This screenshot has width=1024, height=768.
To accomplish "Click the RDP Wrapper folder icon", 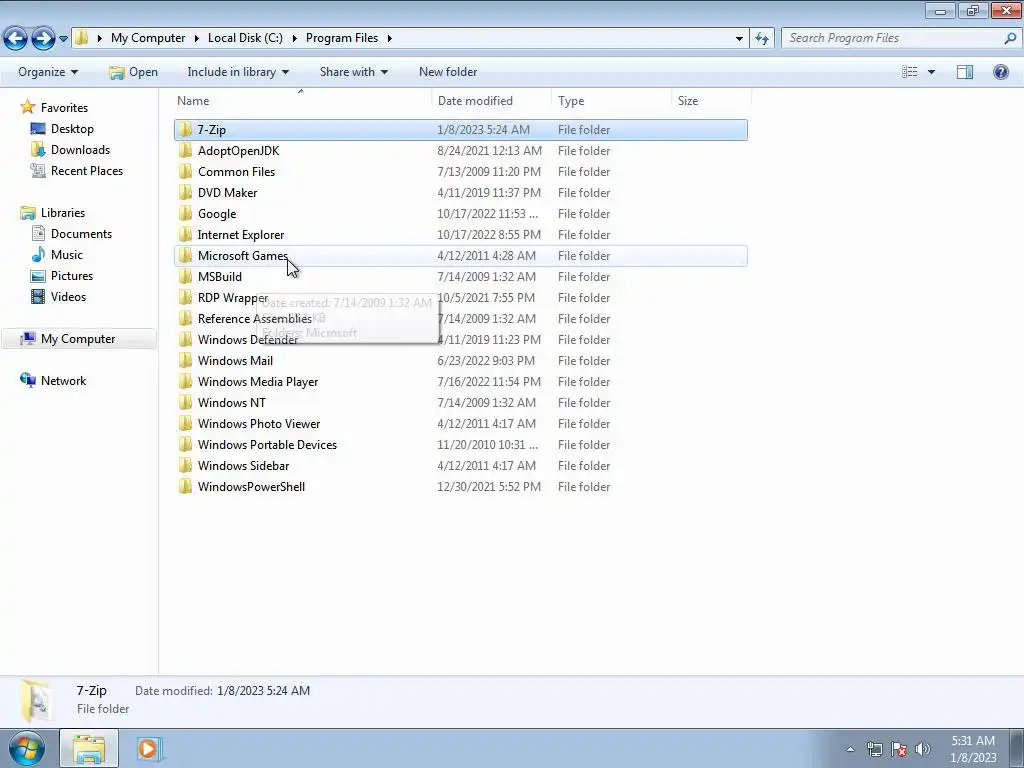I will (185, 297).
